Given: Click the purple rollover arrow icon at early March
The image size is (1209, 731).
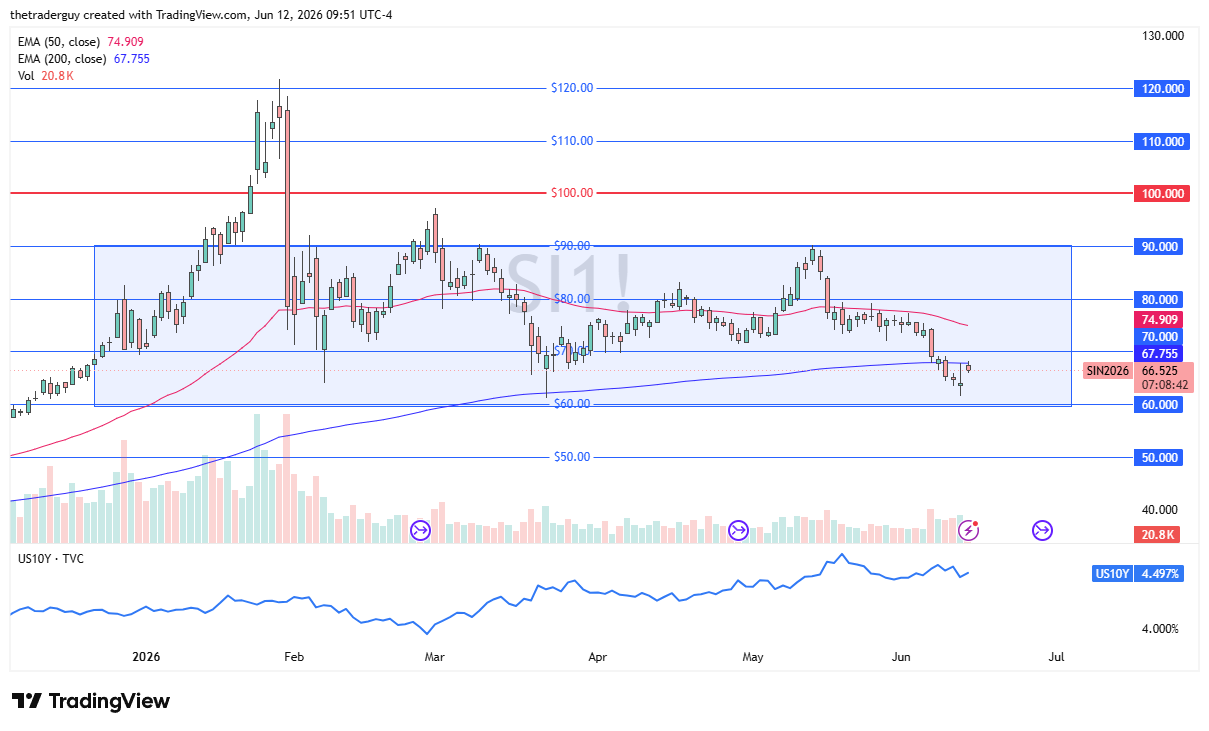Looking at the screenshot, I should [420, 530].
